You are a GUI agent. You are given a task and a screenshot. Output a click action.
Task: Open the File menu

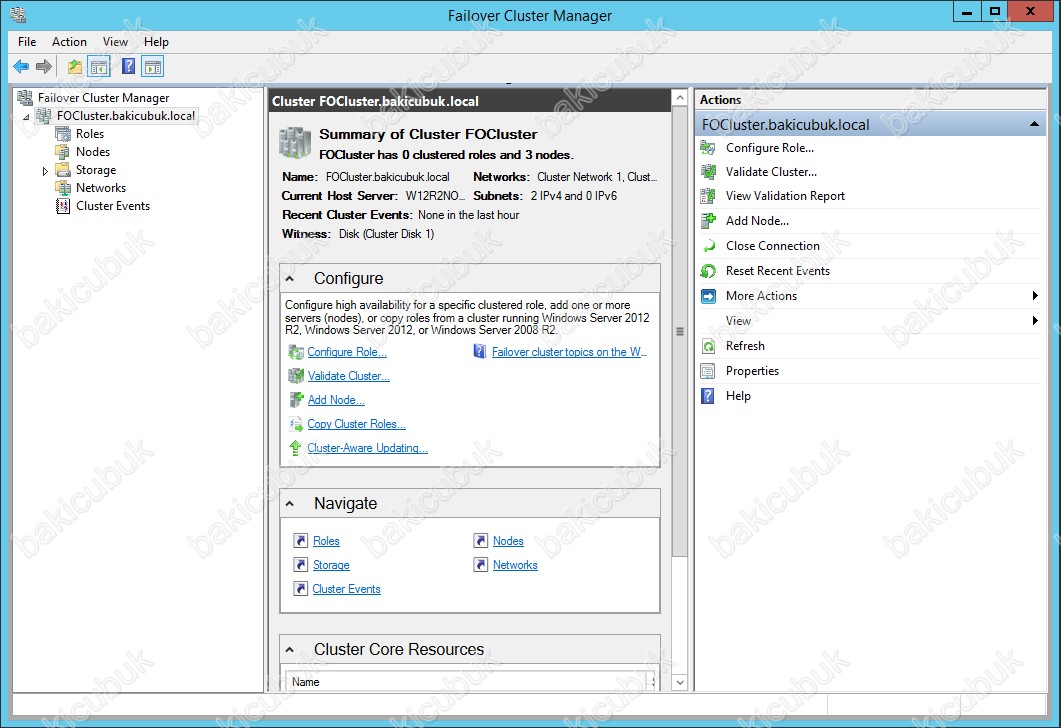tap(27, 42)
